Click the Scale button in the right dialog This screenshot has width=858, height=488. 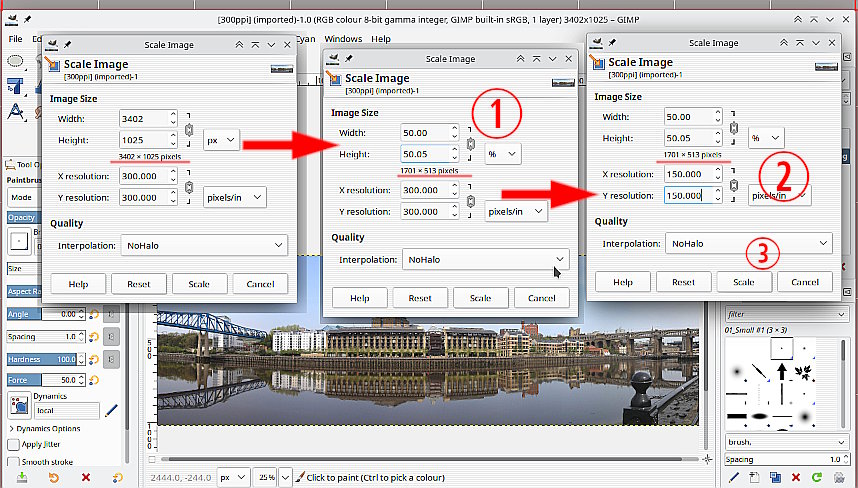[x=743, y=282]
